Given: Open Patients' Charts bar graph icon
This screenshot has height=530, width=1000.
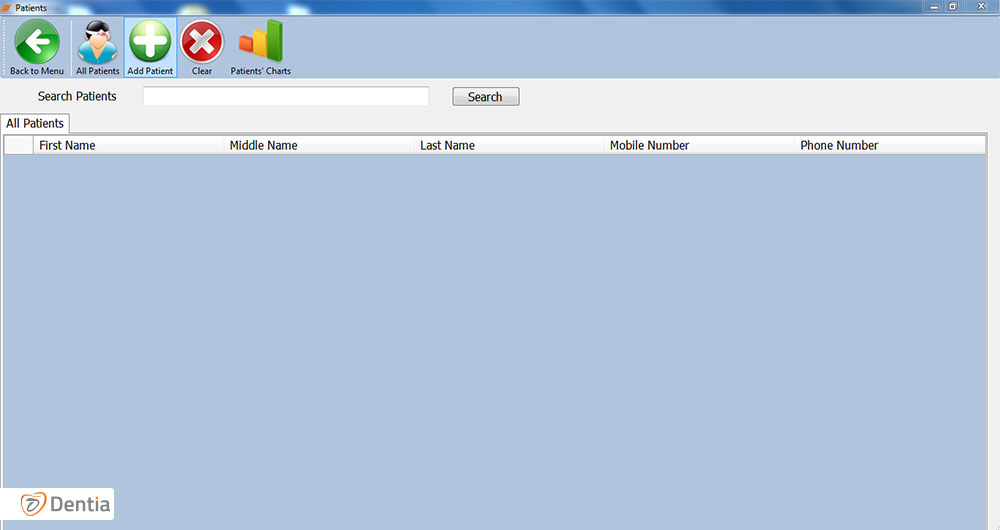Looking at the screenshot, I should click(261, 42).
